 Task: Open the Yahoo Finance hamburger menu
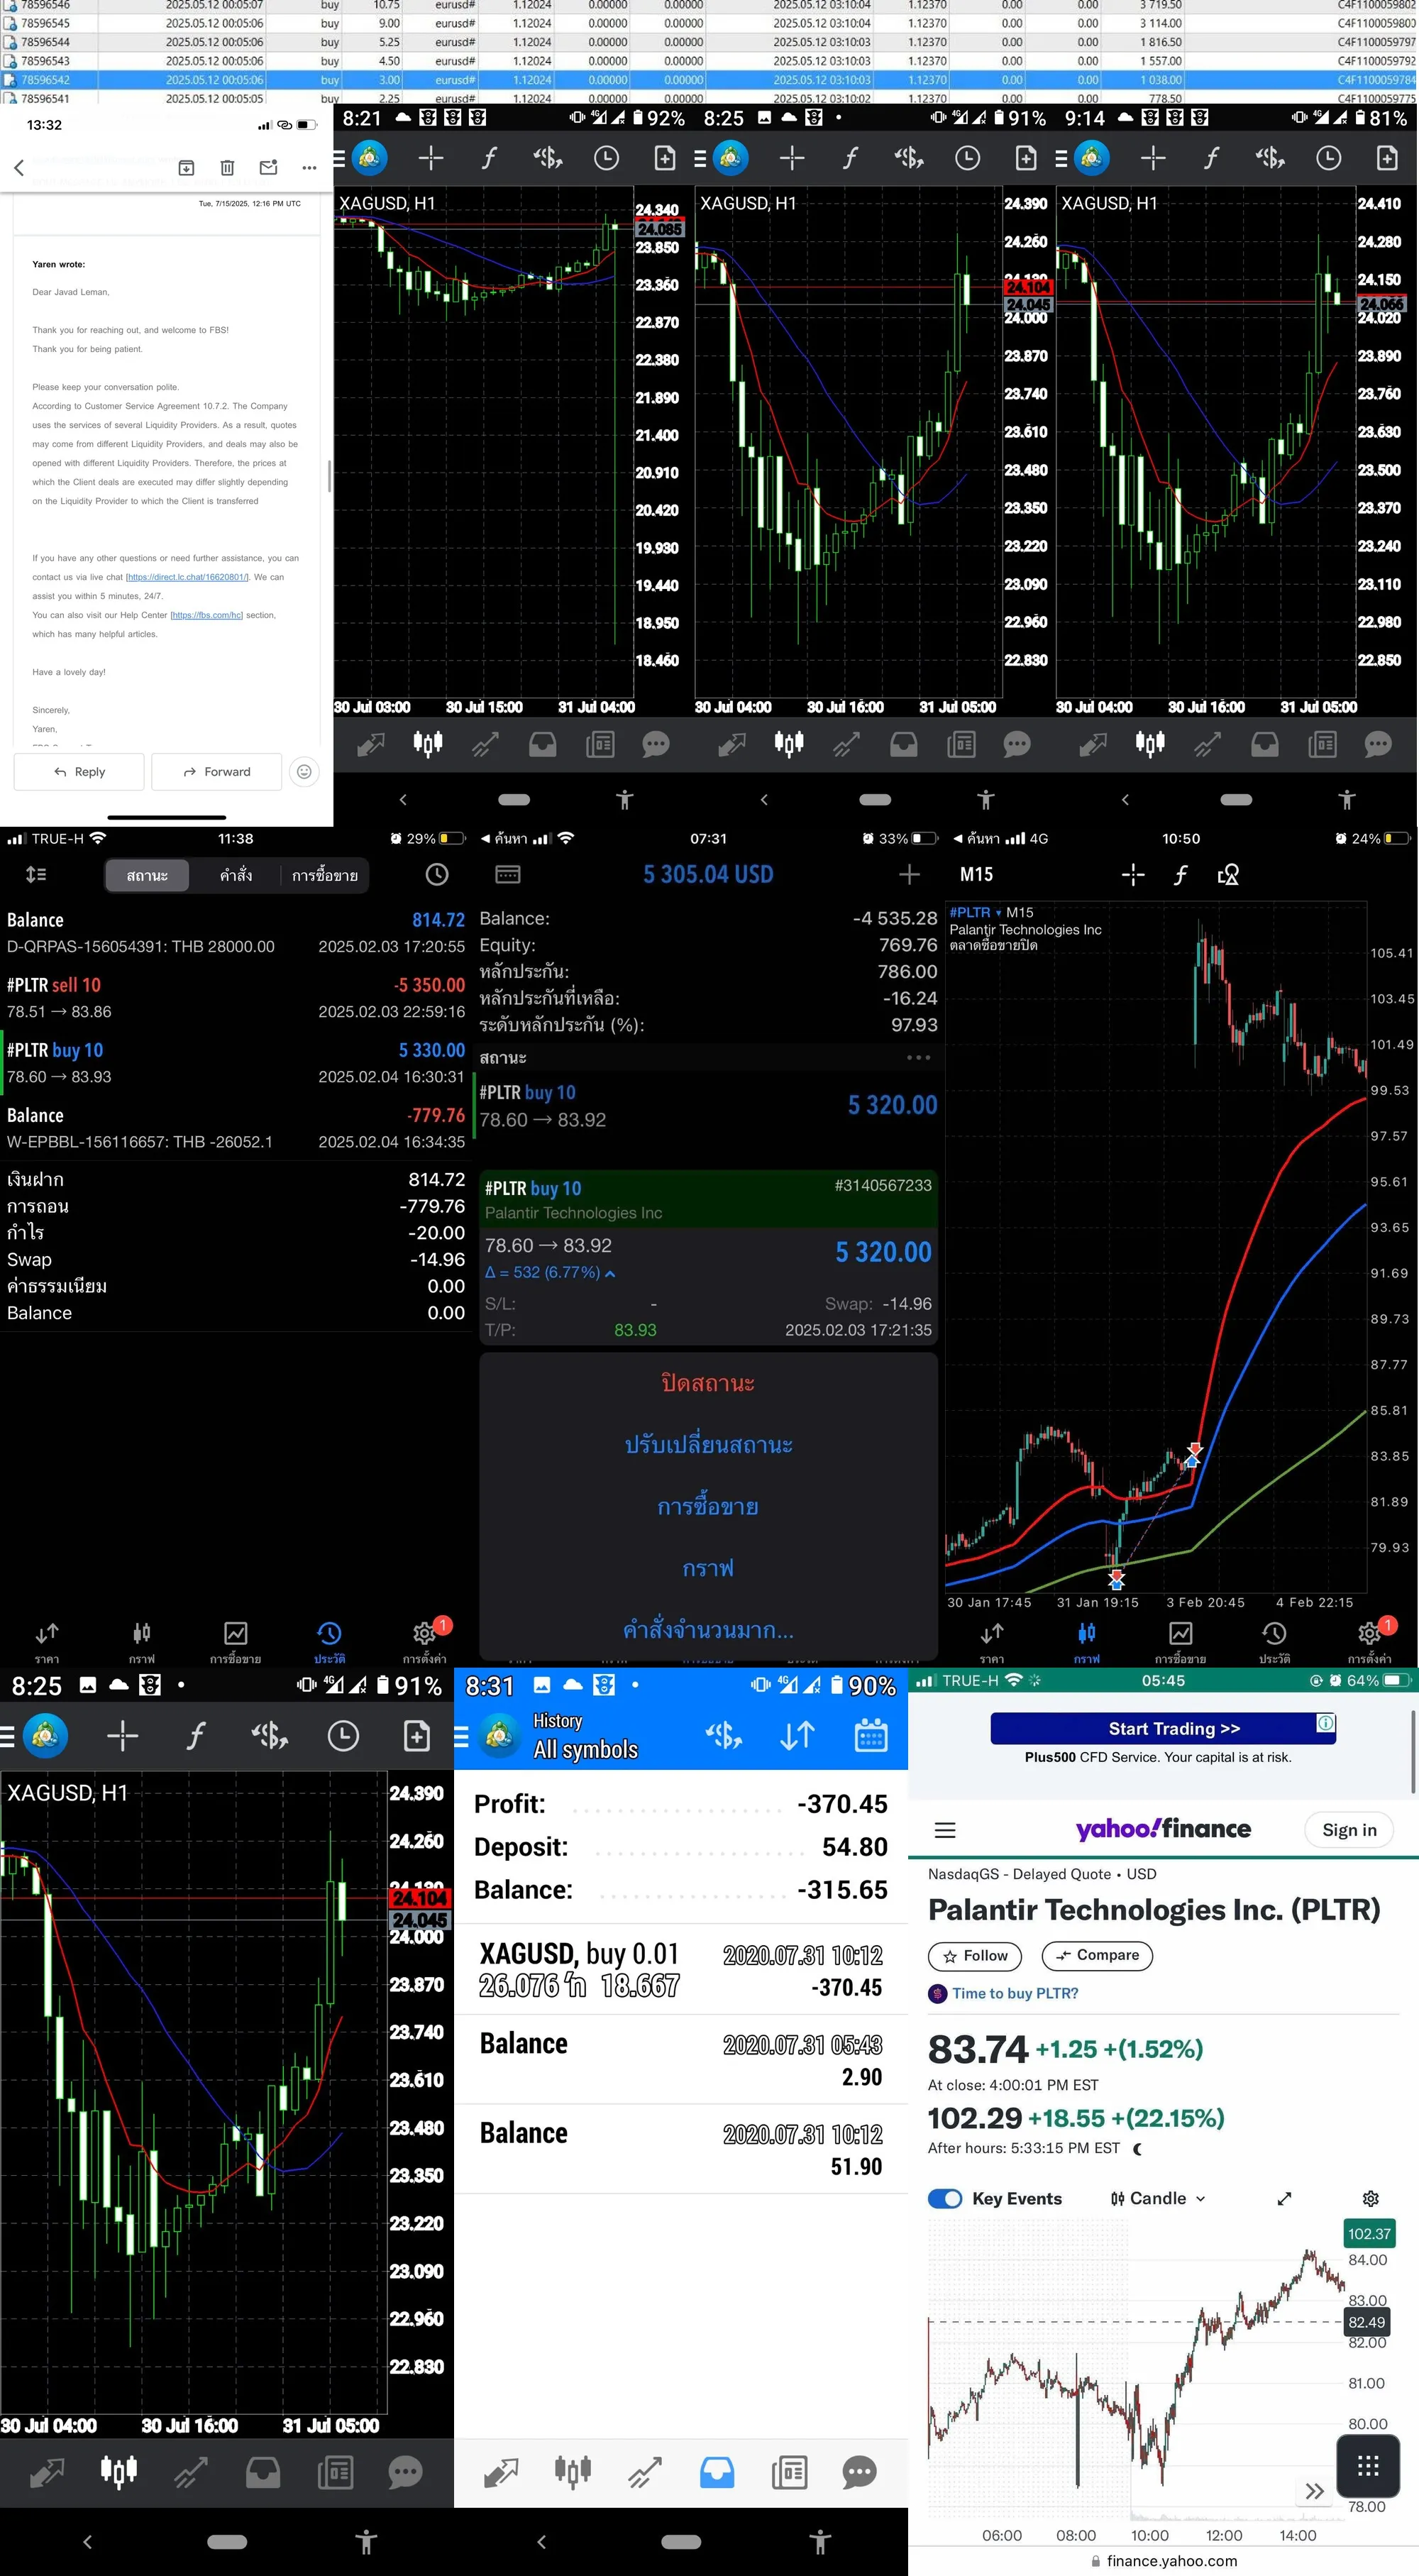tap(945, 1830)
